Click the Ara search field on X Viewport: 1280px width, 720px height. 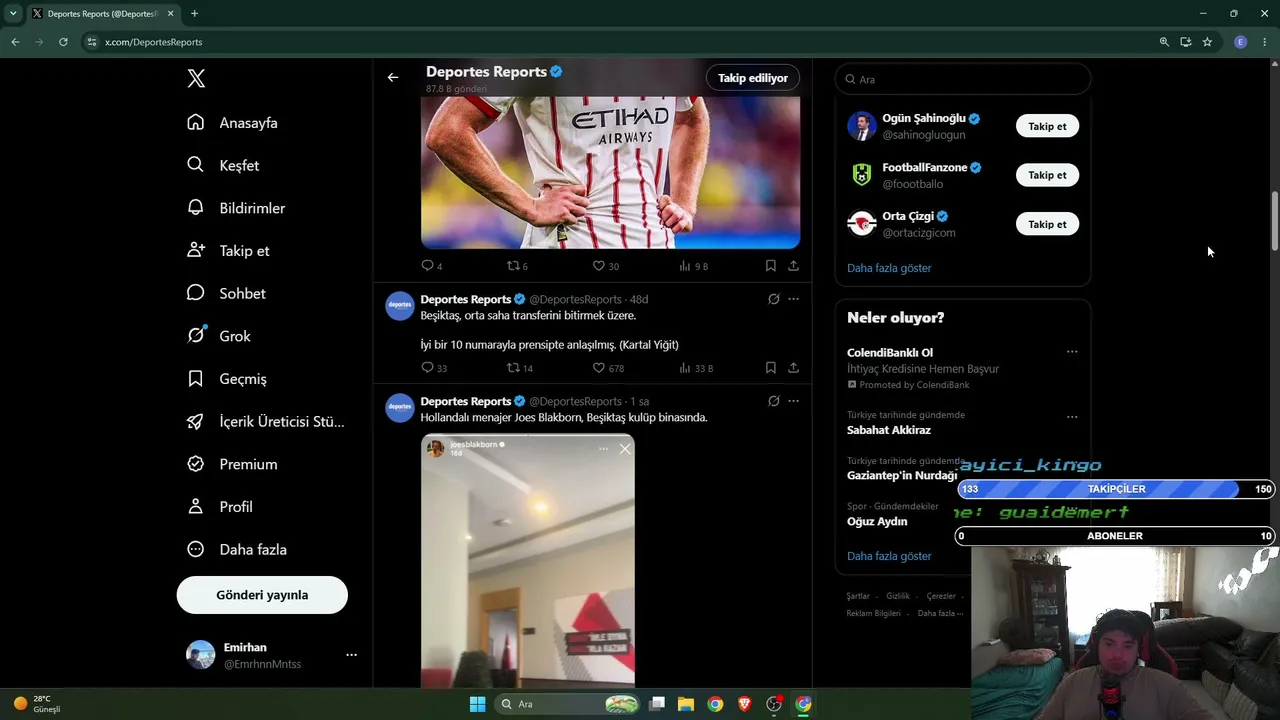pos(963,79)
